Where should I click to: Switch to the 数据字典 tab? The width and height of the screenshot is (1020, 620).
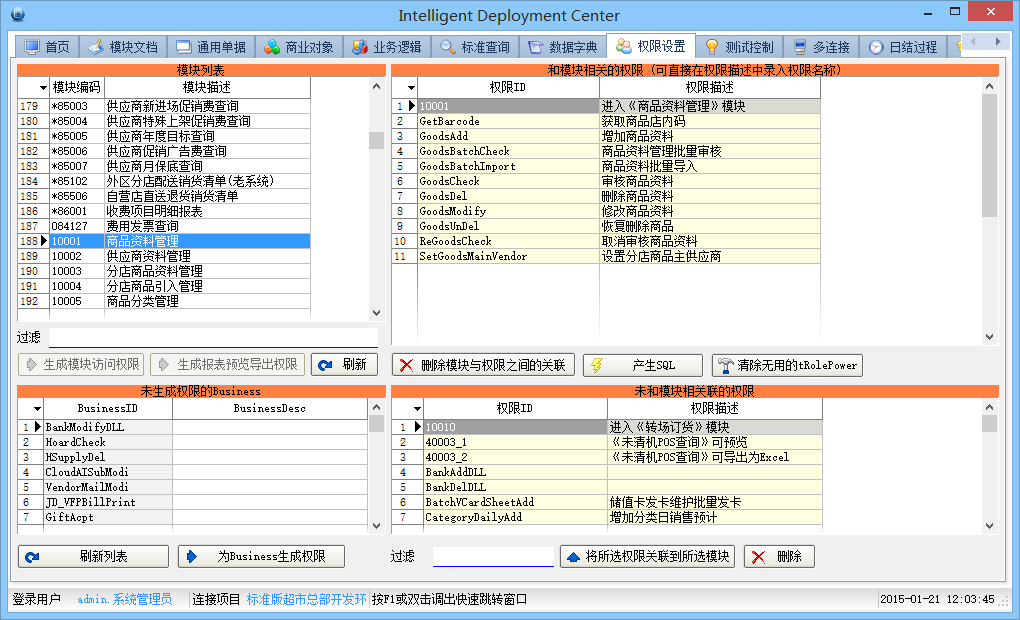[x=563, y=47]
